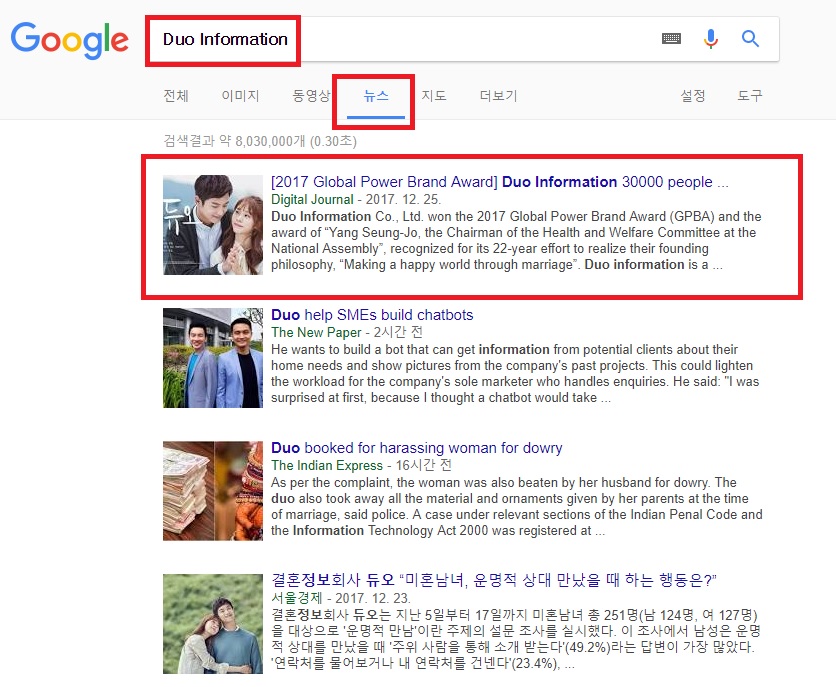The image size is (836, 687).
Task: Click the couple in field thumbnail
Action: 213,624
